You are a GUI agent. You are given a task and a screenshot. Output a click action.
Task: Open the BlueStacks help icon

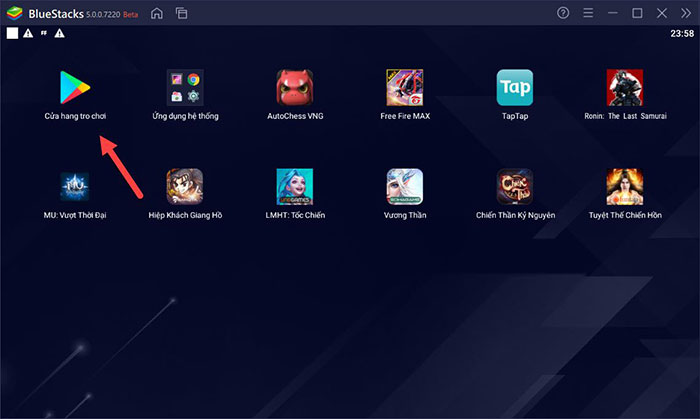[x=565, y=14]
